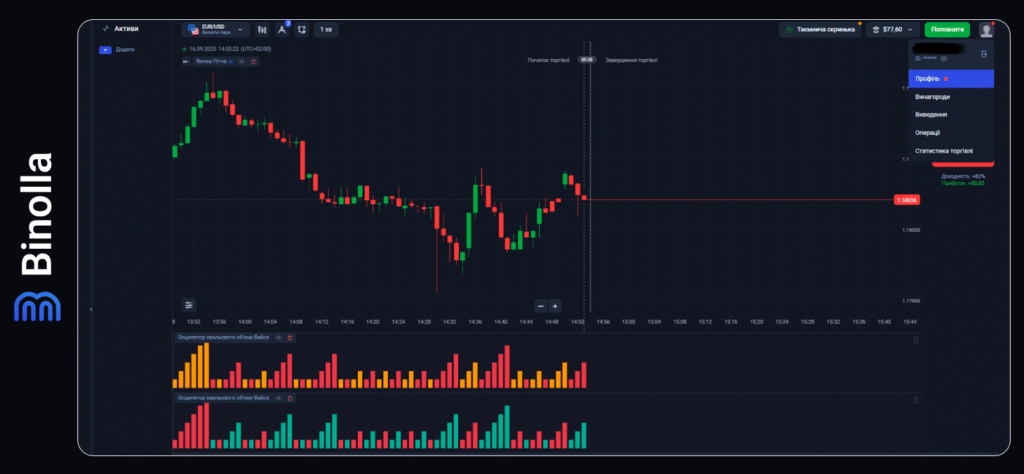This screenshot has width=1024, height=474.
Task: Toggle account ID visibility eye icon
Action: point(944,60)
